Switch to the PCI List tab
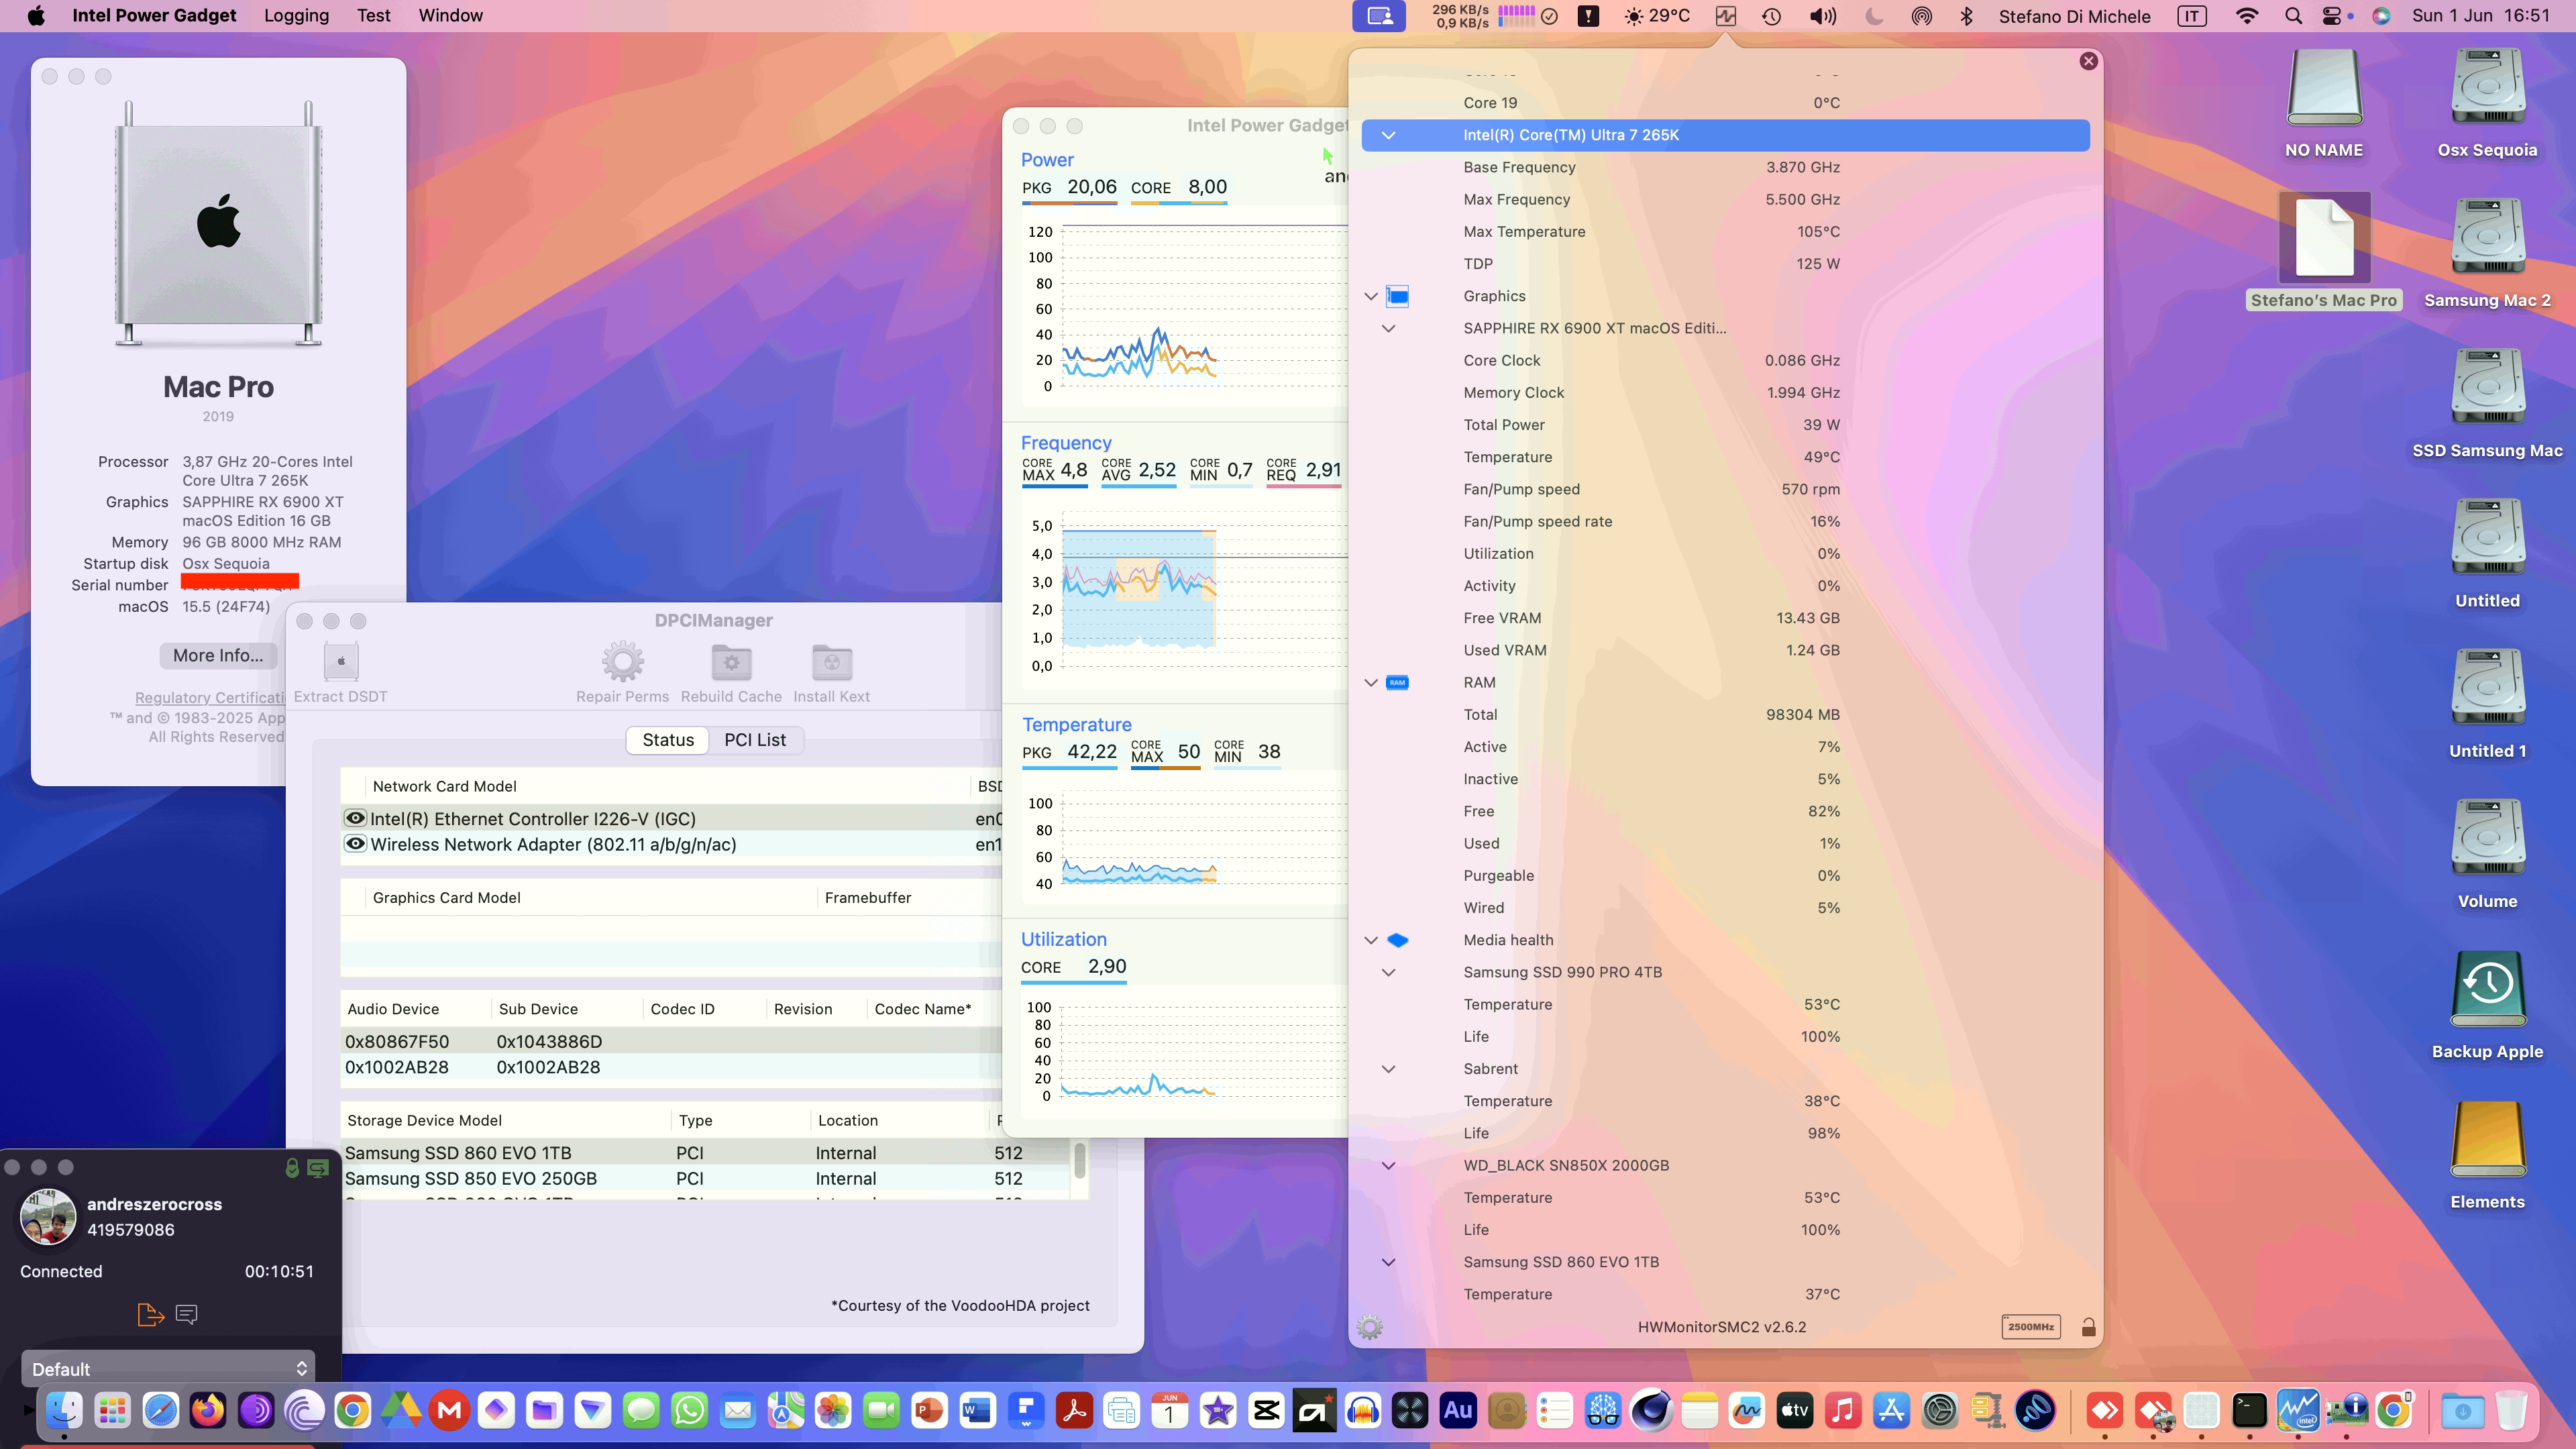 click(755, 740)
